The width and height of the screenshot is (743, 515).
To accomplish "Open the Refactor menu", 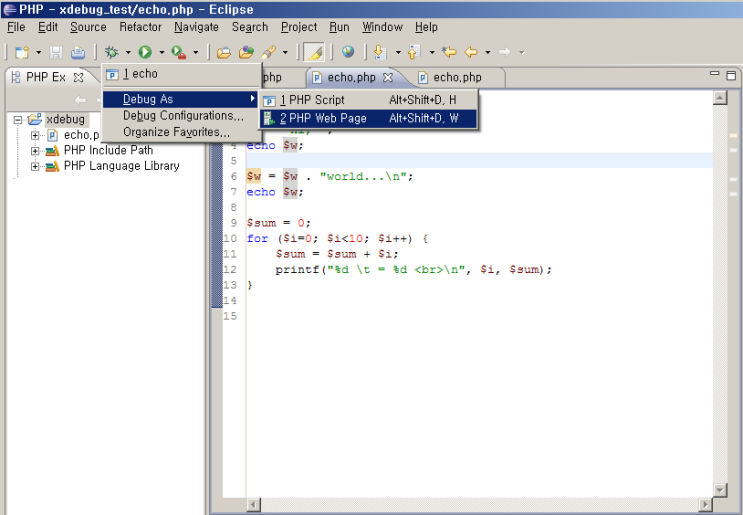I will 140,27.
